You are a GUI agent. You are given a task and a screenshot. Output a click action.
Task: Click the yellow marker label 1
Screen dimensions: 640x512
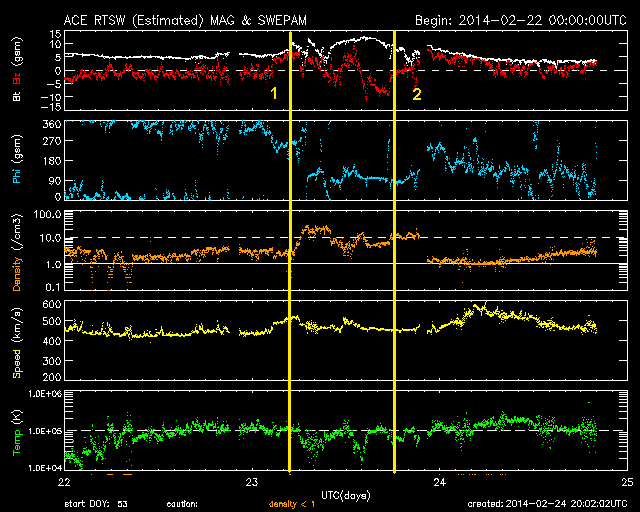tap(273, 93)
